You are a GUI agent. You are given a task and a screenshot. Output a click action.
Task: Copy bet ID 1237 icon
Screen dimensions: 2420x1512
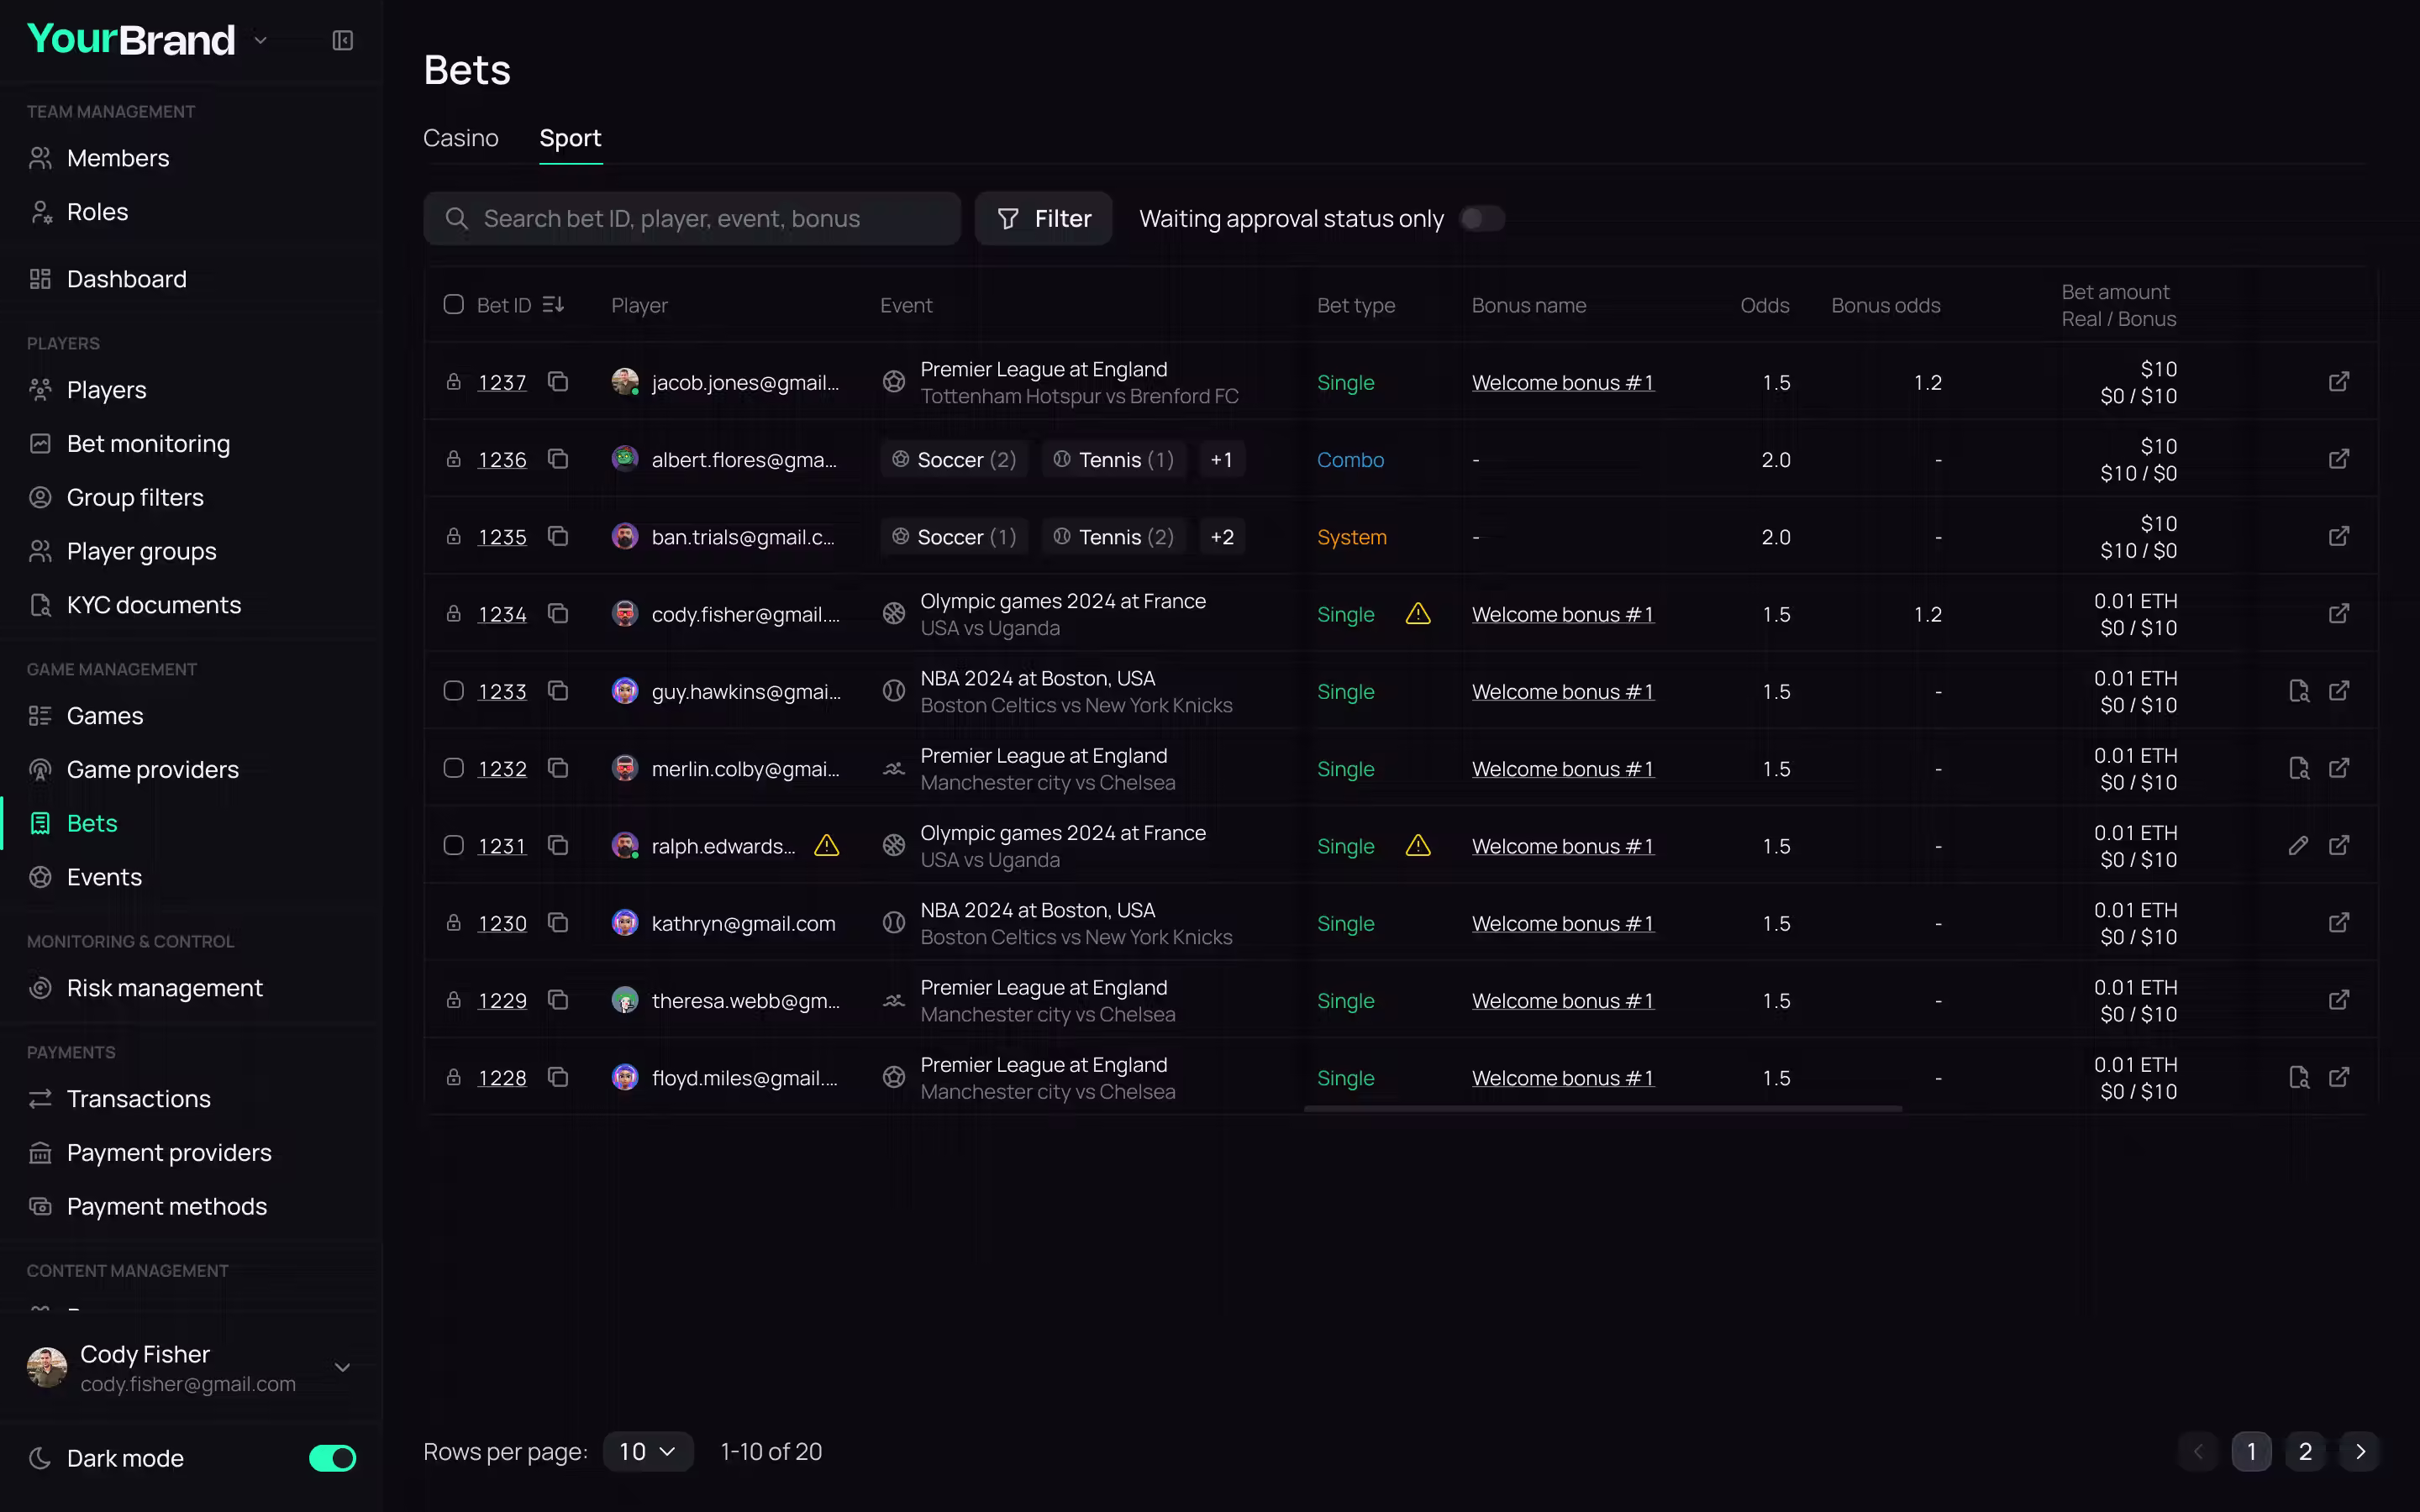(558, 382)
